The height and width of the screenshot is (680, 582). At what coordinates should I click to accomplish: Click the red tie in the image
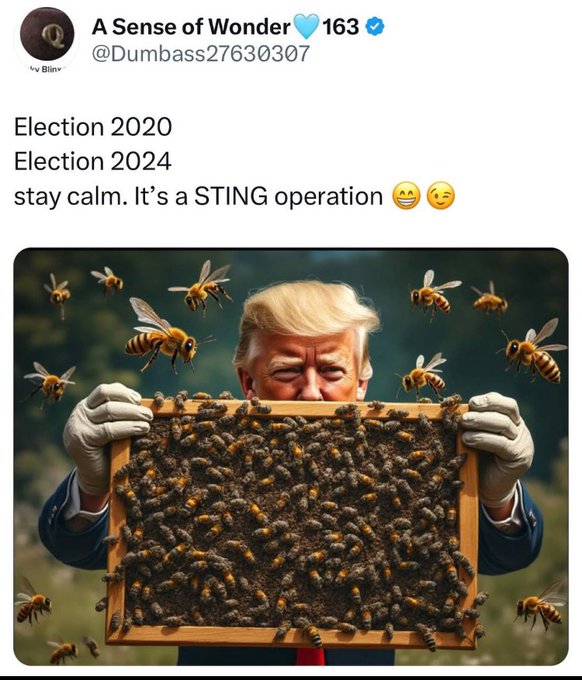tap(310, 657)
